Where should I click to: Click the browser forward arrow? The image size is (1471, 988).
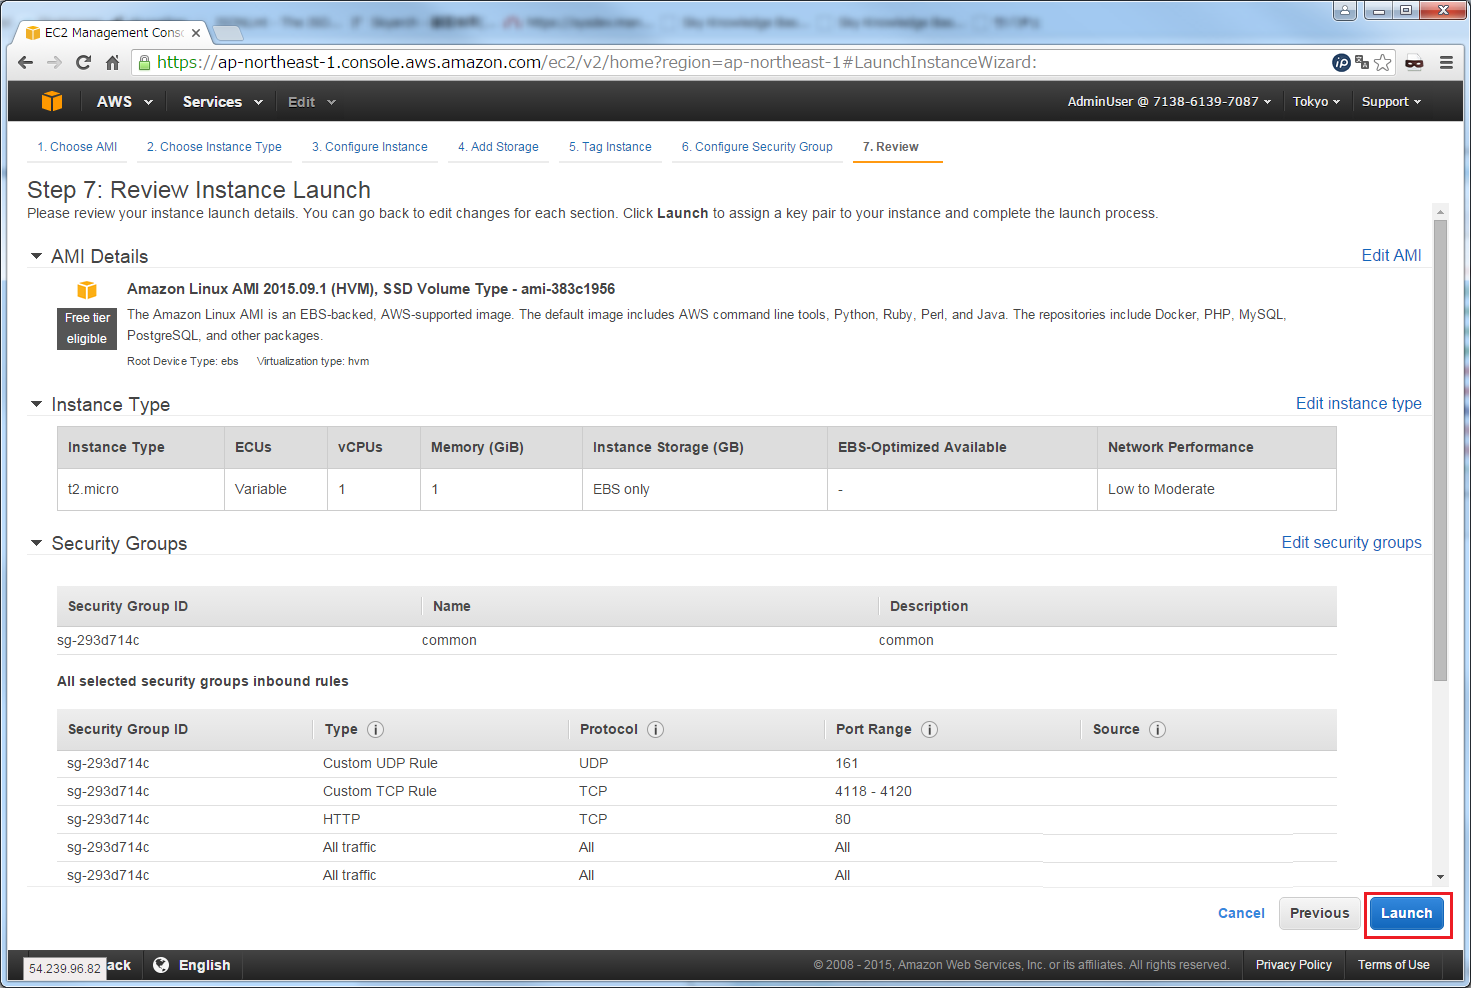(55, 62)
